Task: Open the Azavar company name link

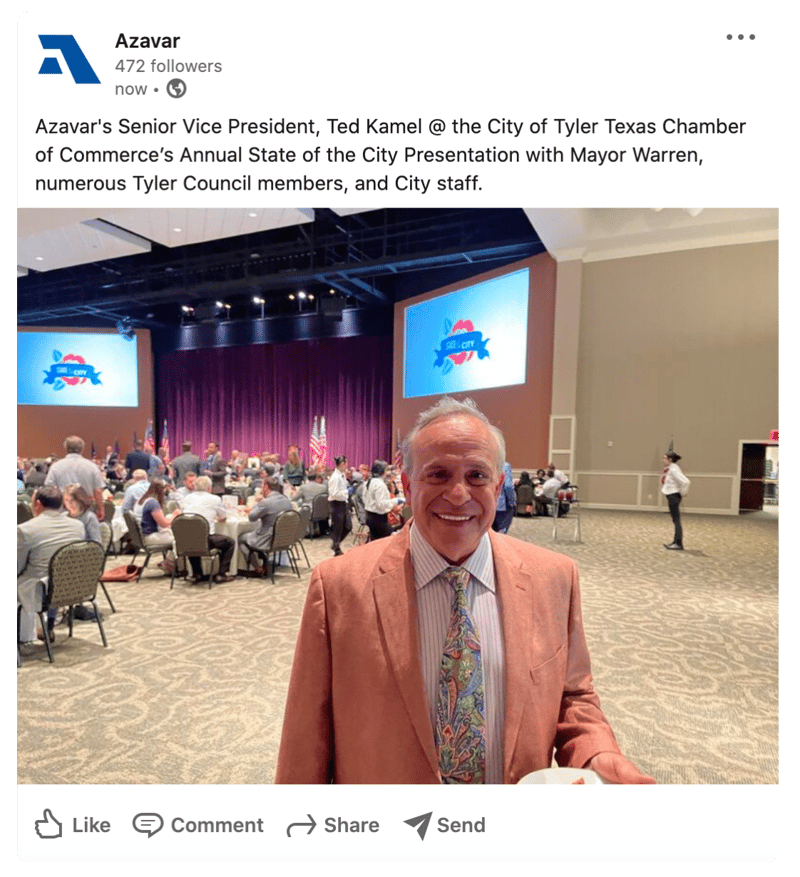Action: coord(147,41)
